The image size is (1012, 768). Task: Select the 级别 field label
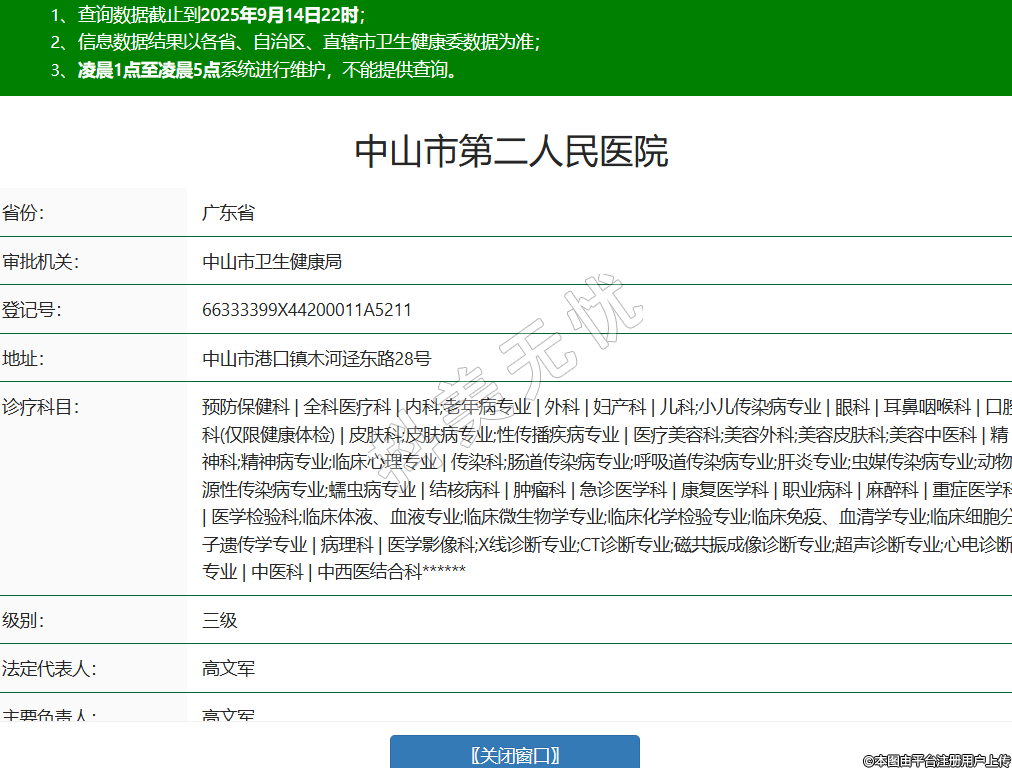point(23,620)
